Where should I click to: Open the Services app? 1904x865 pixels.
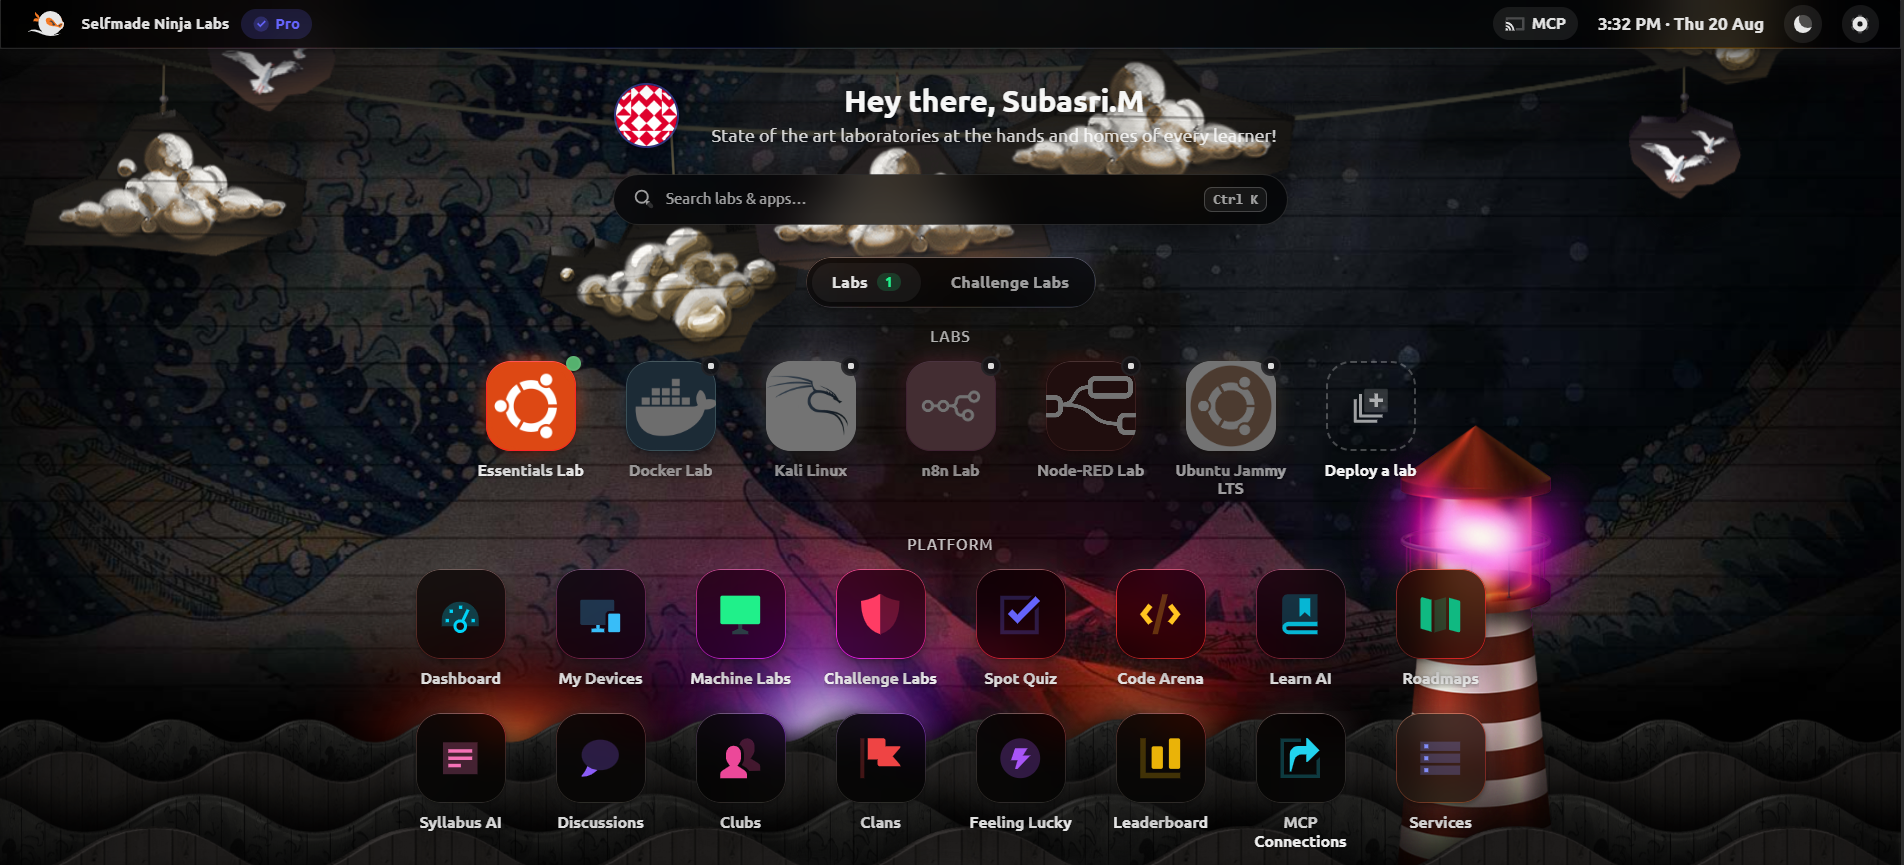(1440, 758)
